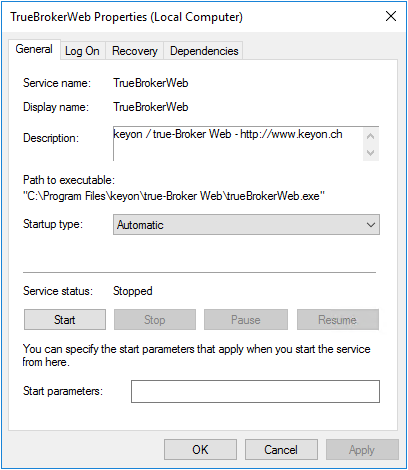
Task: Click the Stopped service status text
Action: tap(133, 291)
